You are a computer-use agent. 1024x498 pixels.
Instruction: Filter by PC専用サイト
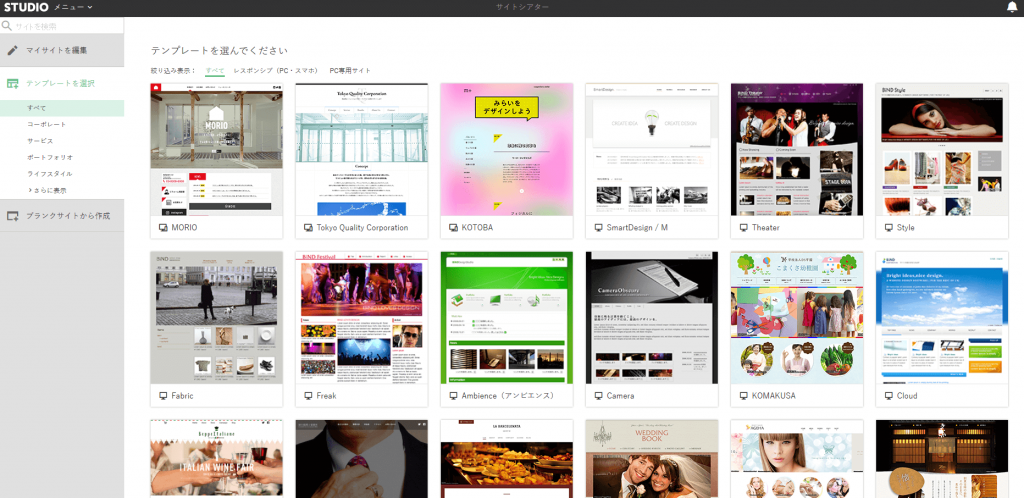point(349,70)
